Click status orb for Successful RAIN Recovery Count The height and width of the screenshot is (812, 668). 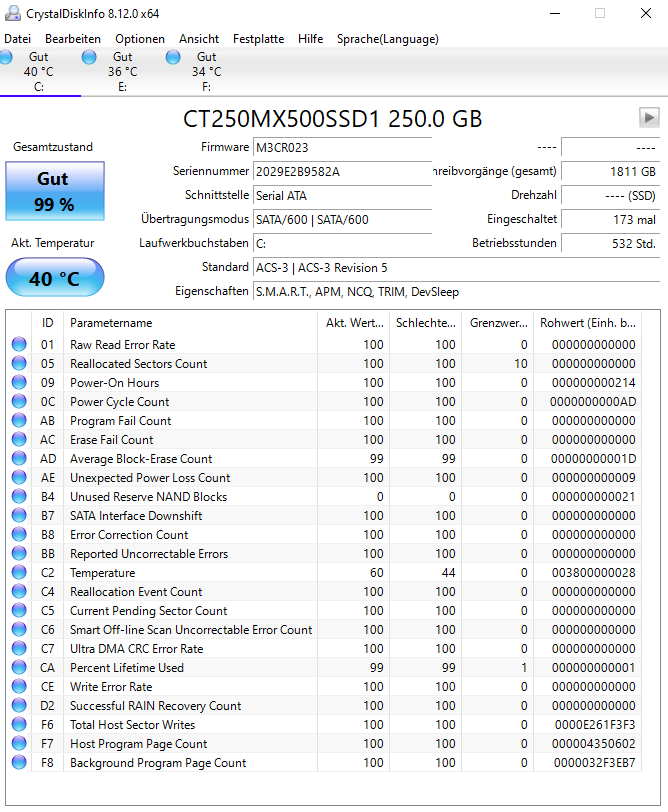(x=19, y=705)
